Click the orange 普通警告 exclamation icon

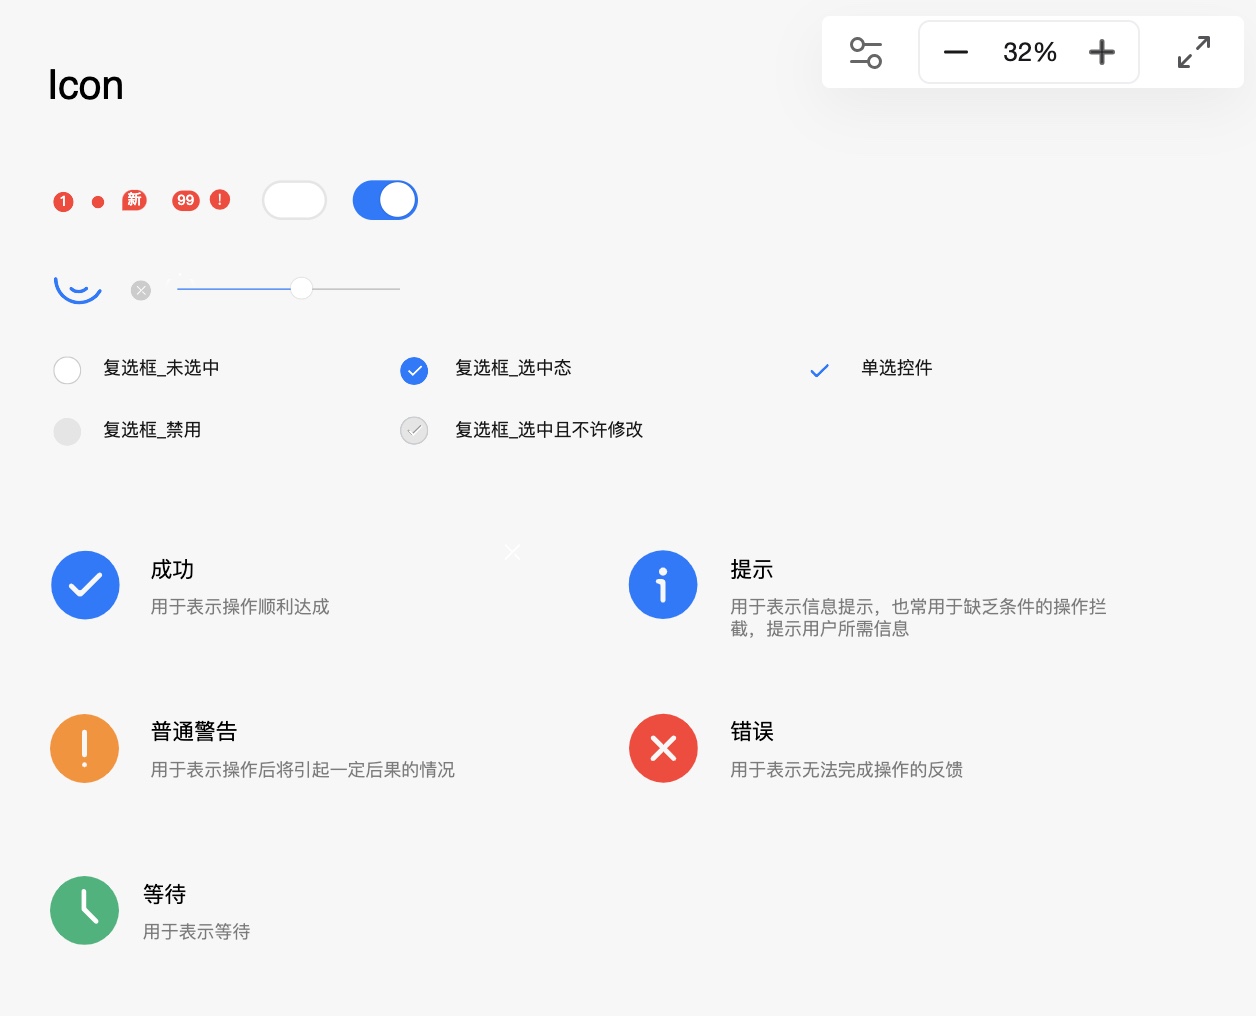85,748
